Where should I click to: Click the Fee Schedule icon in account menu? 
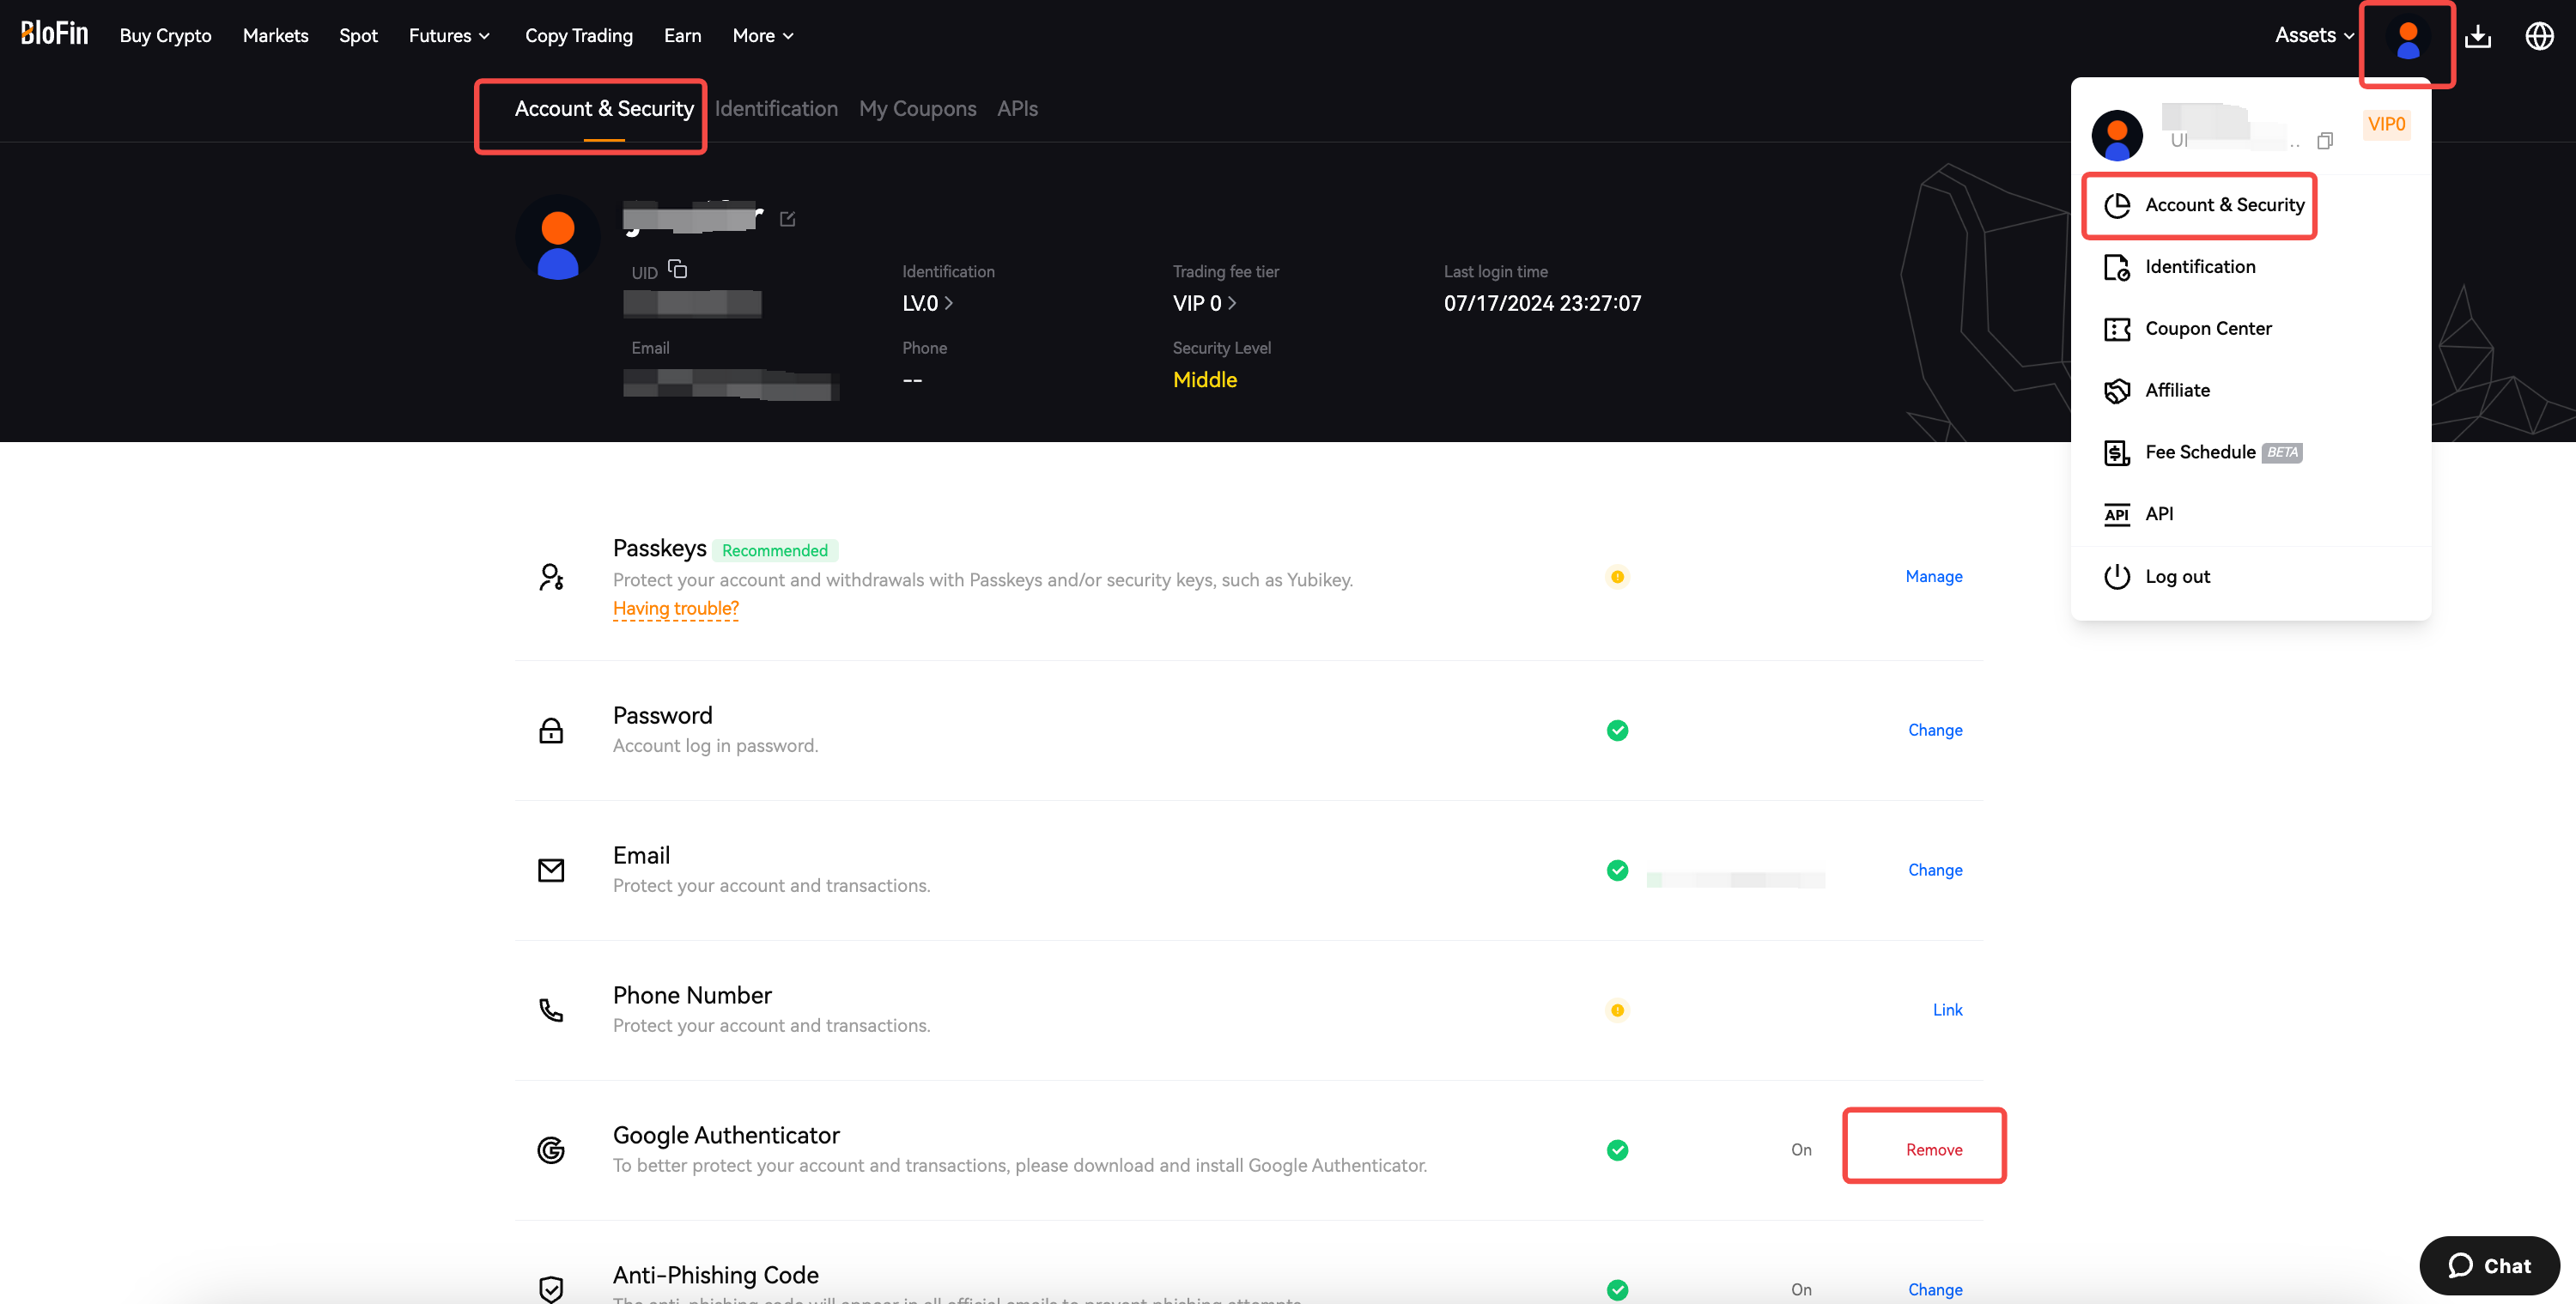pos(2117,452)
